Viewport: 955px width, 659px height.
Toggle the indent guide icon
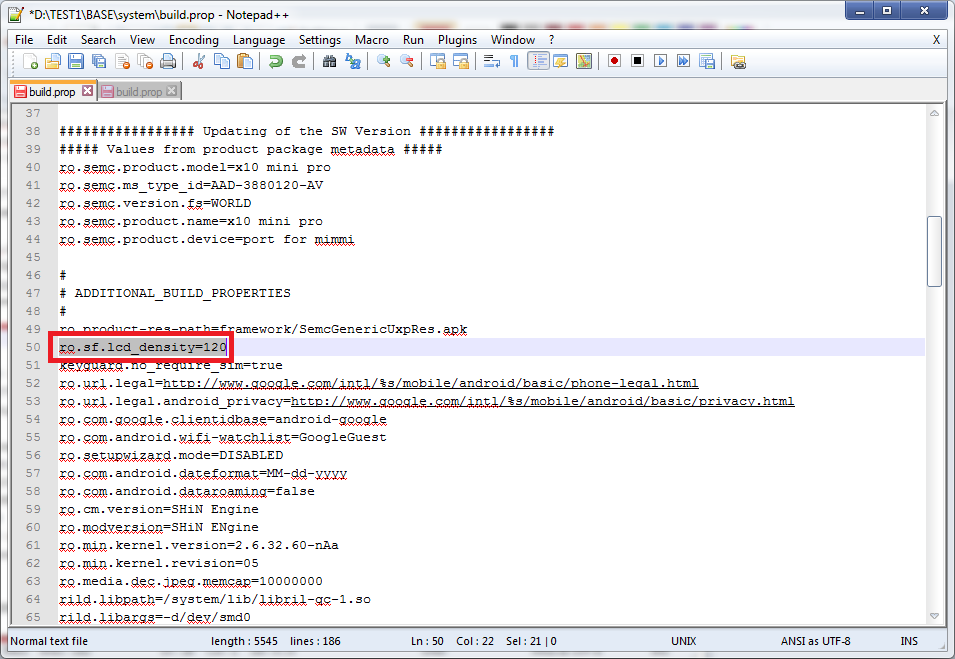tap(538, 62)
